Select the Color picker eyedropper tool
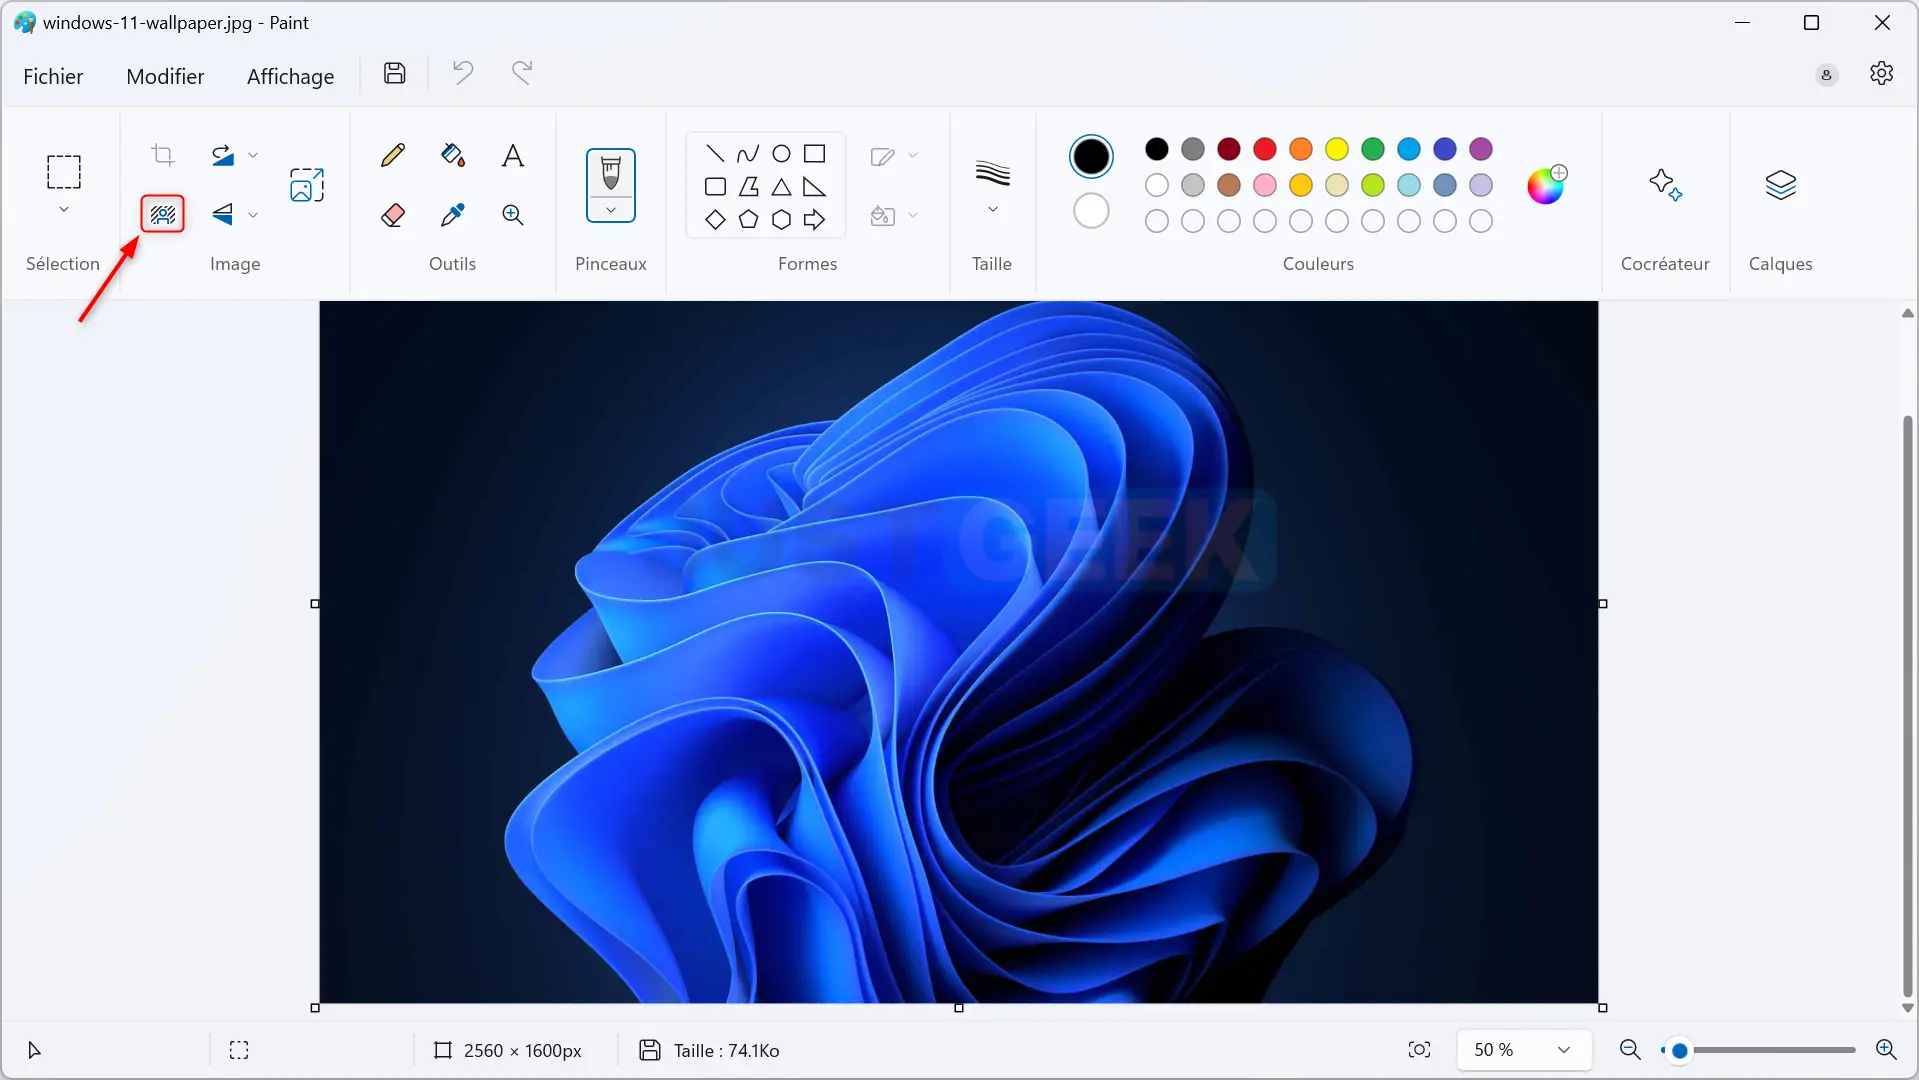 (453, 215)
